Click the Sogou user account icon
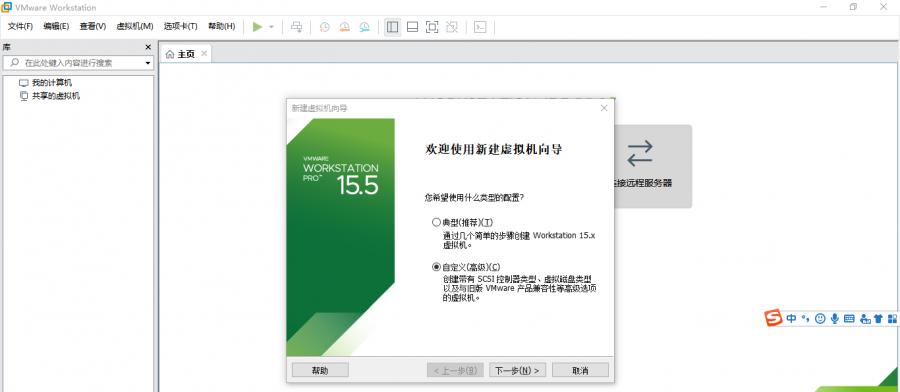900x392 pixels. (x=864, y=319)
